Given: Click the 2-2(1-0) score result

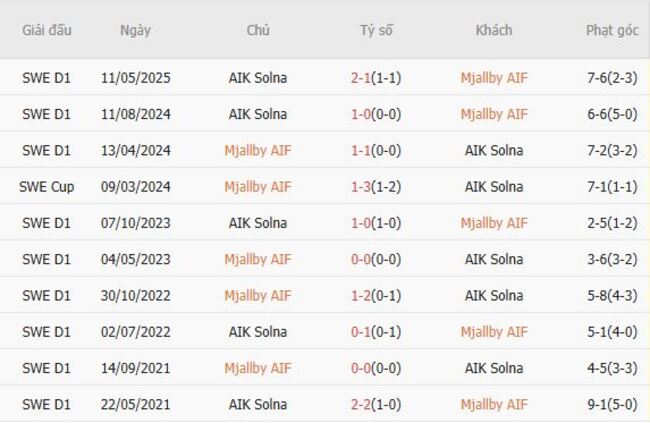Looking at the screenshot, I should 376,405.
